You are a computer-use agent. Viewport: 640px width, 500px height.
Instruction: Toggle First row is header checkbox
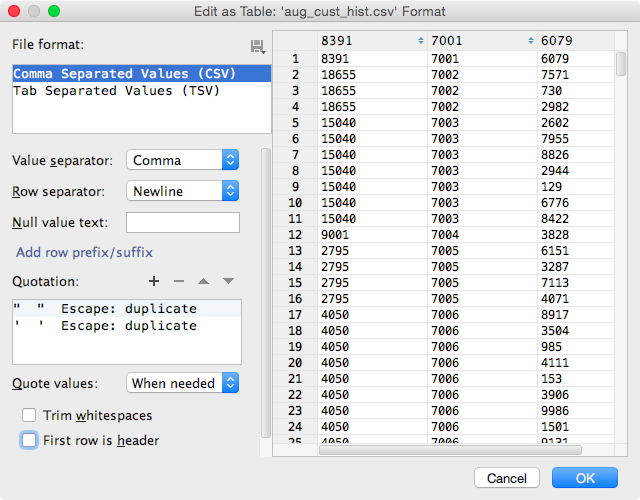tap(29, 440)
